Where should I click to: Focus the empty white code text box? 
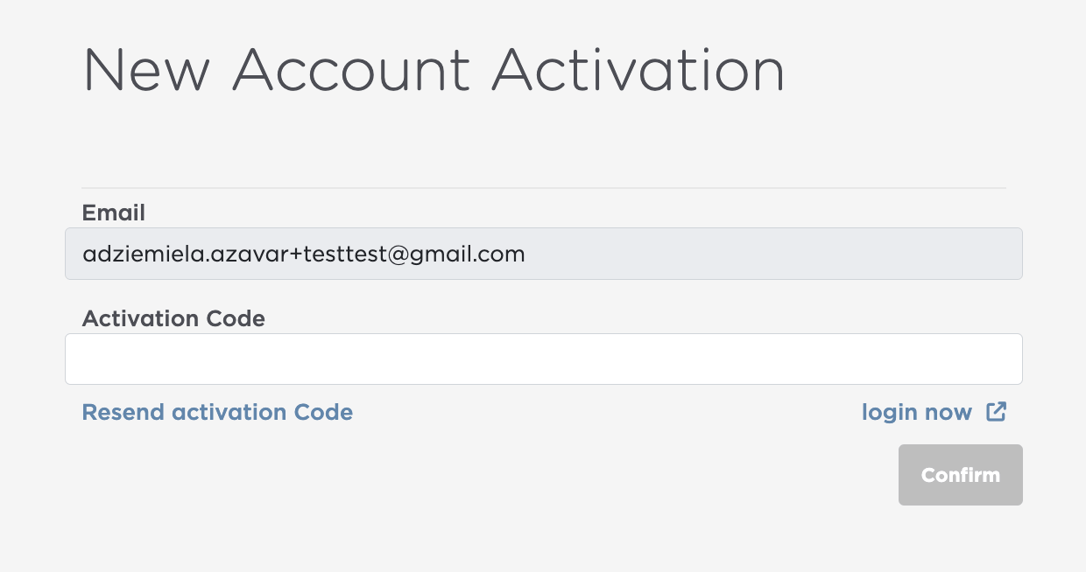(543, 359)
